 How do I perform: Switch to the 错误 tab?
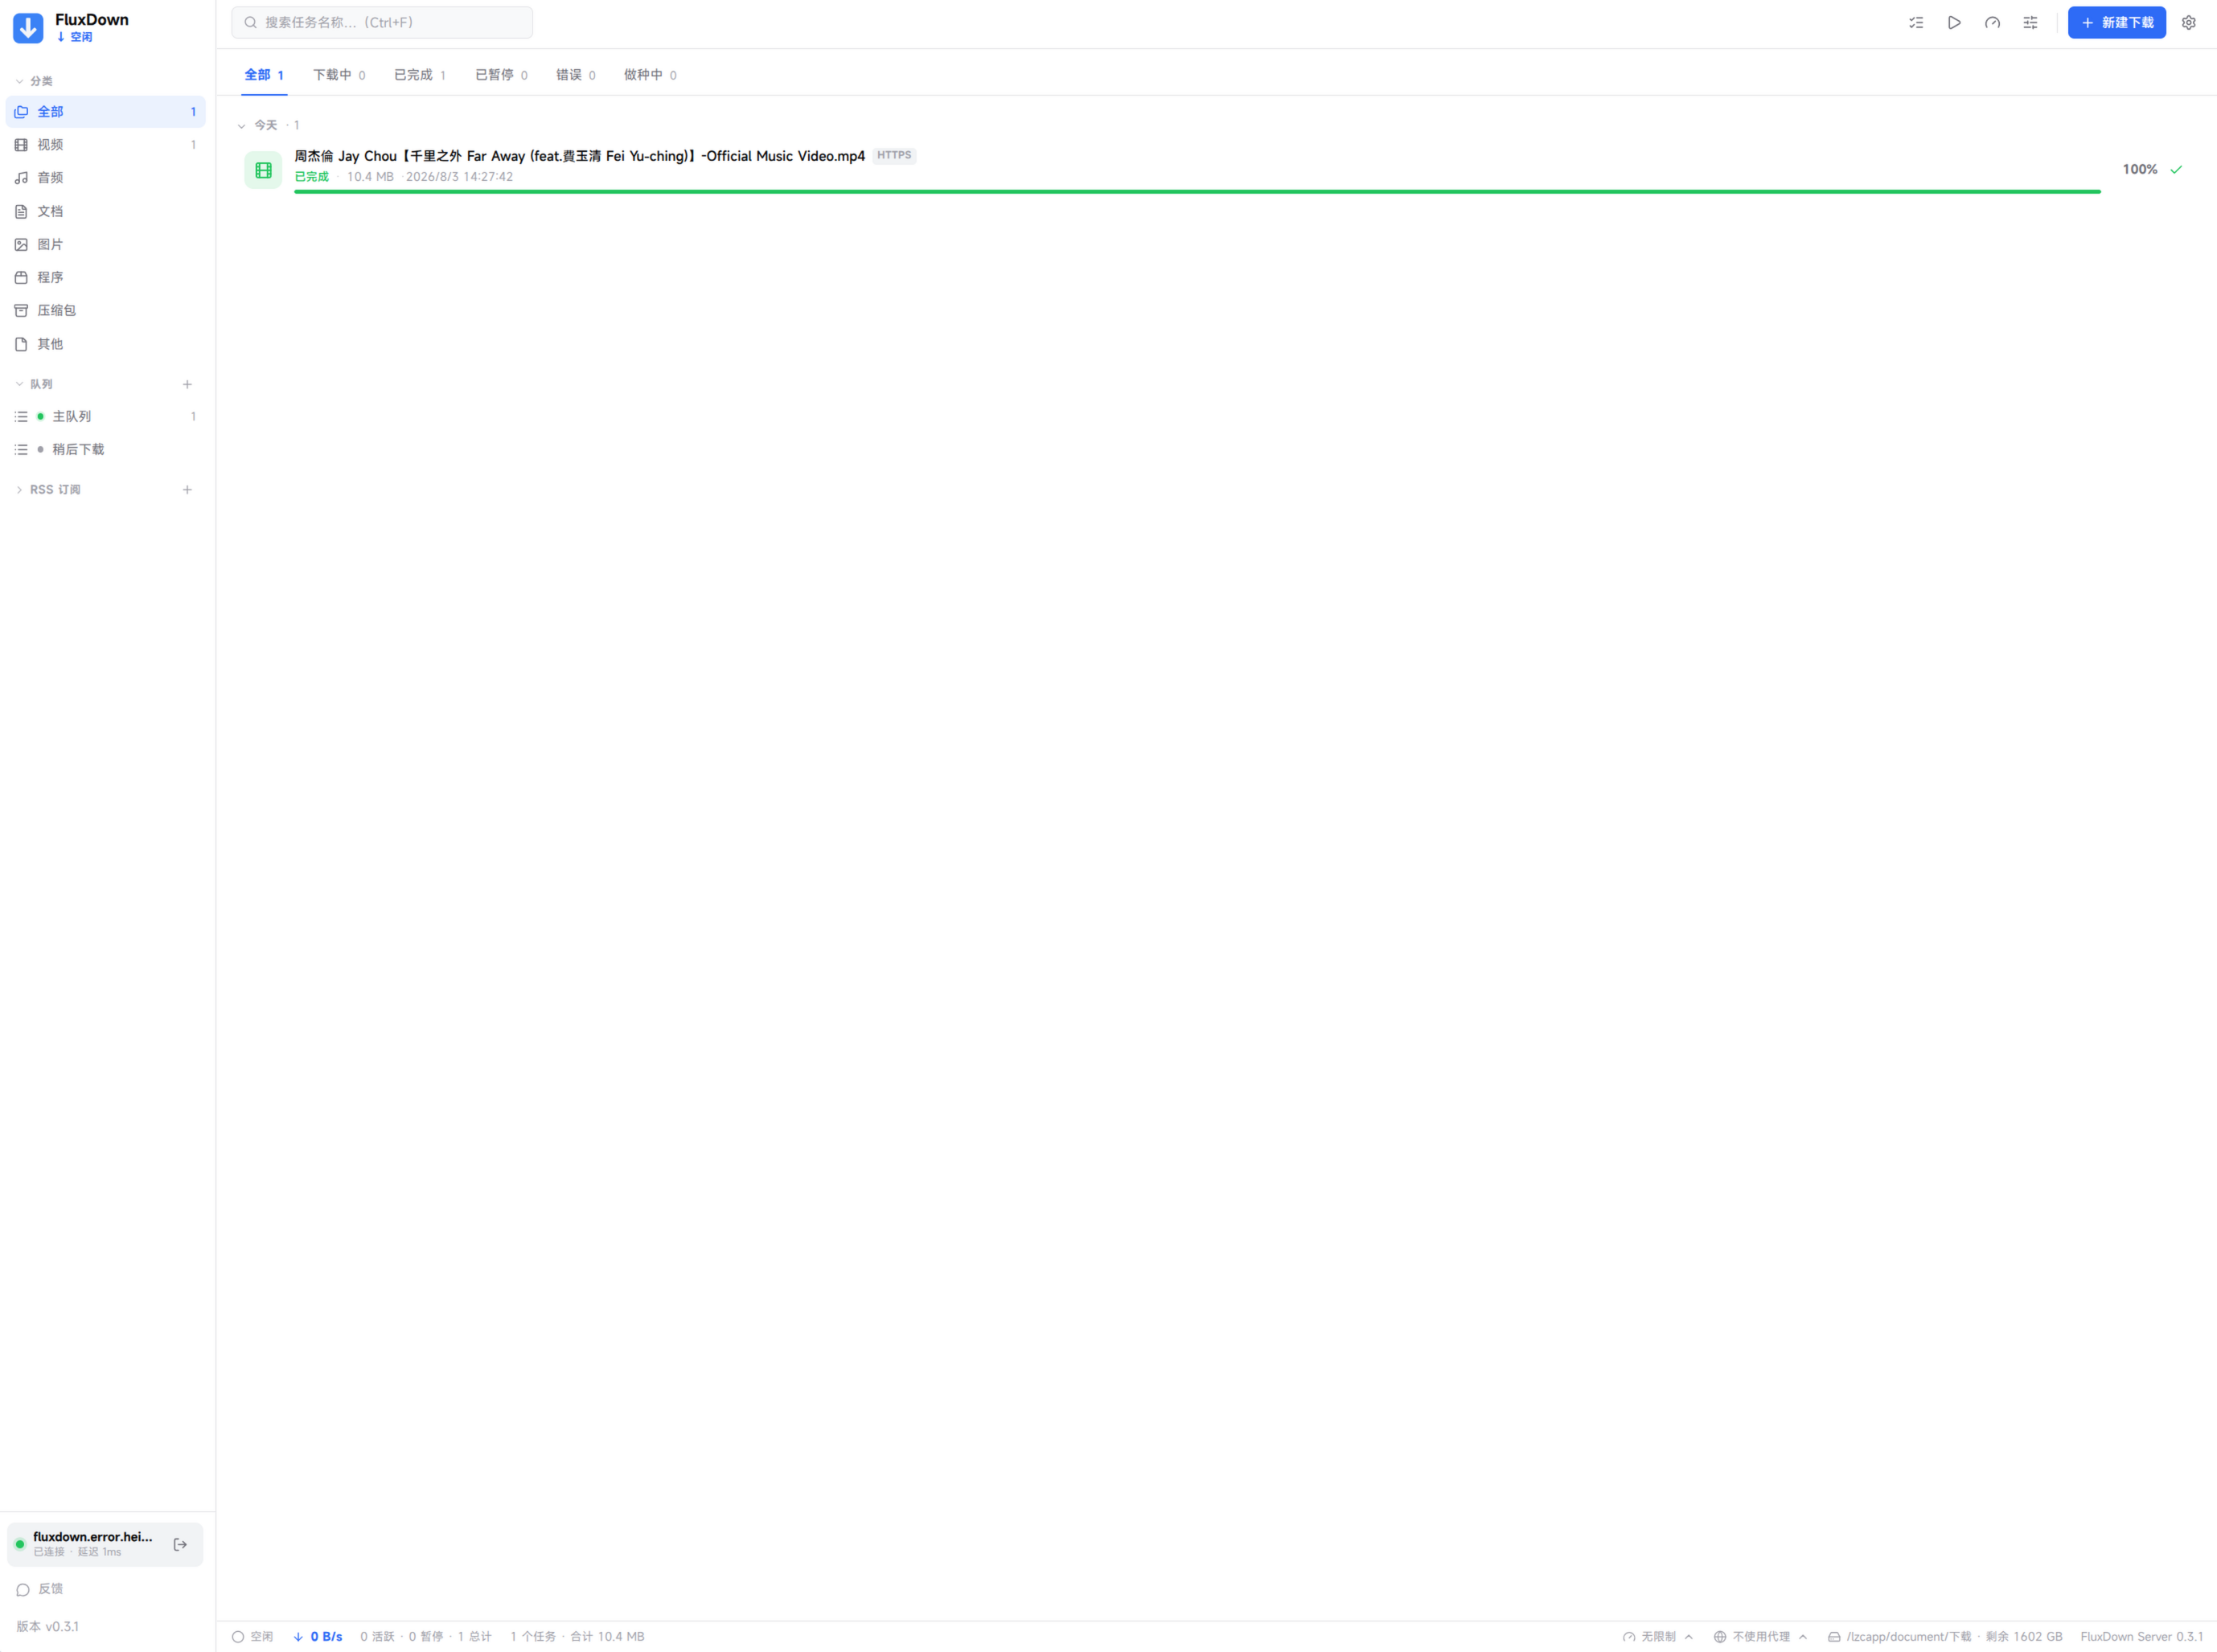point(576,75)
